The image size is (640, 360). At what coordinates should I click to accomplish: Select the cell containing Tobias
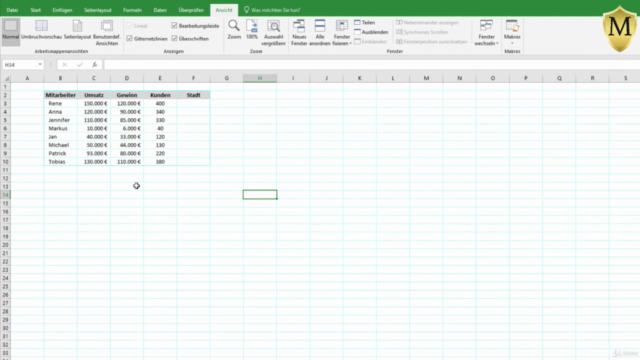coord(60,162)
